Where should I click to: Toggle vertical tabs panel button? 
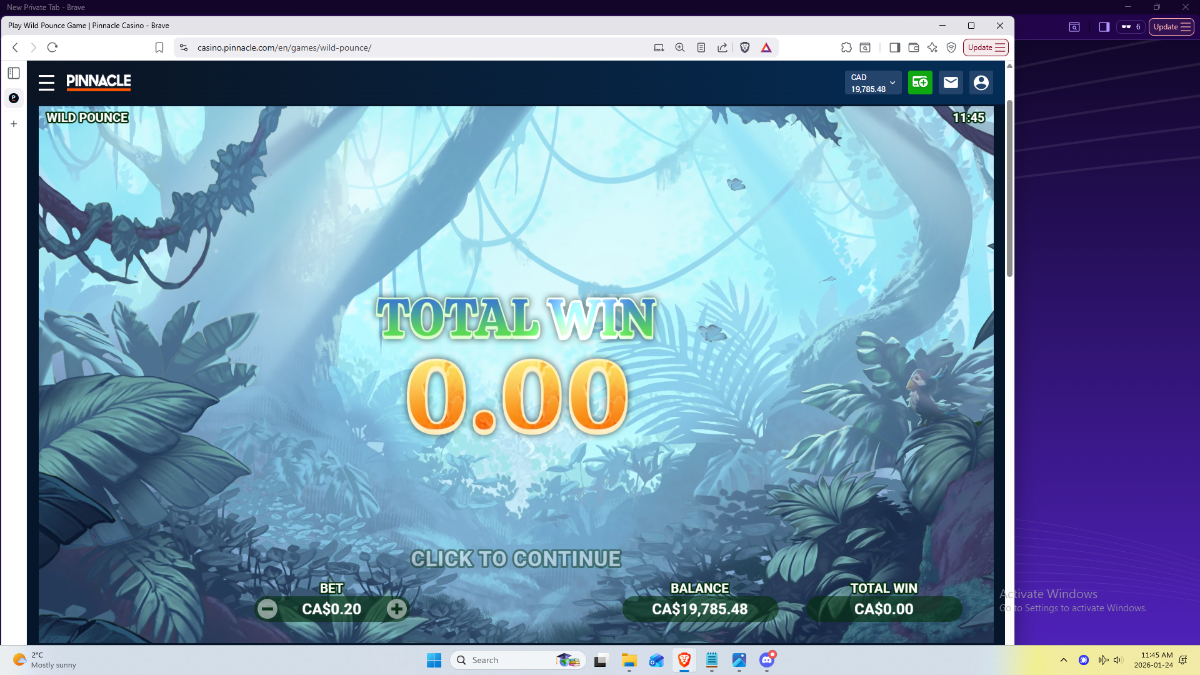14,73
